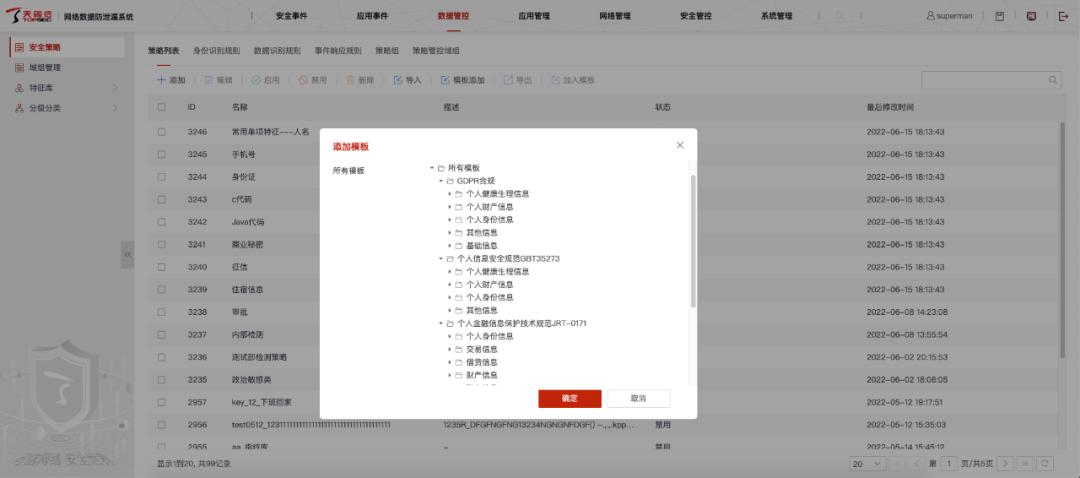Click the refresh icon in the pagination bar

click(x=1045, y=464)
